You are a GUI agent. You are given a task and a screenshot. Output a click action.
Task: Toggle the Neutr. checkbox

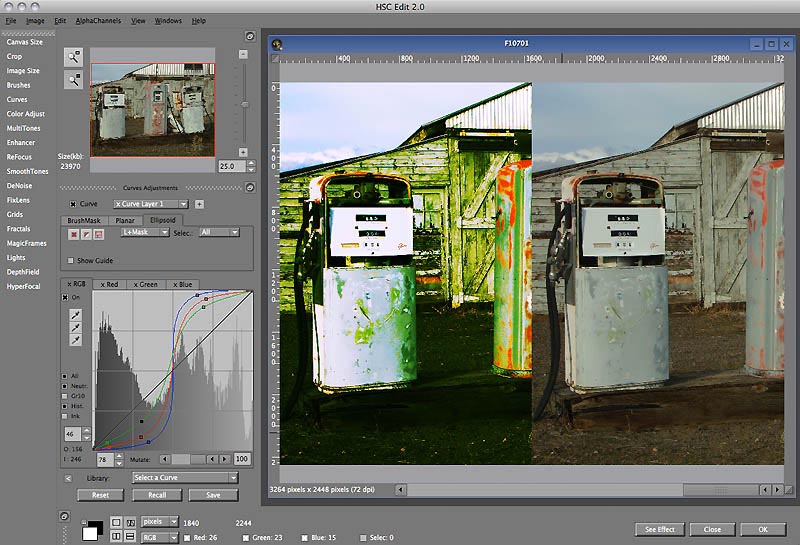(x=65, y=386)
